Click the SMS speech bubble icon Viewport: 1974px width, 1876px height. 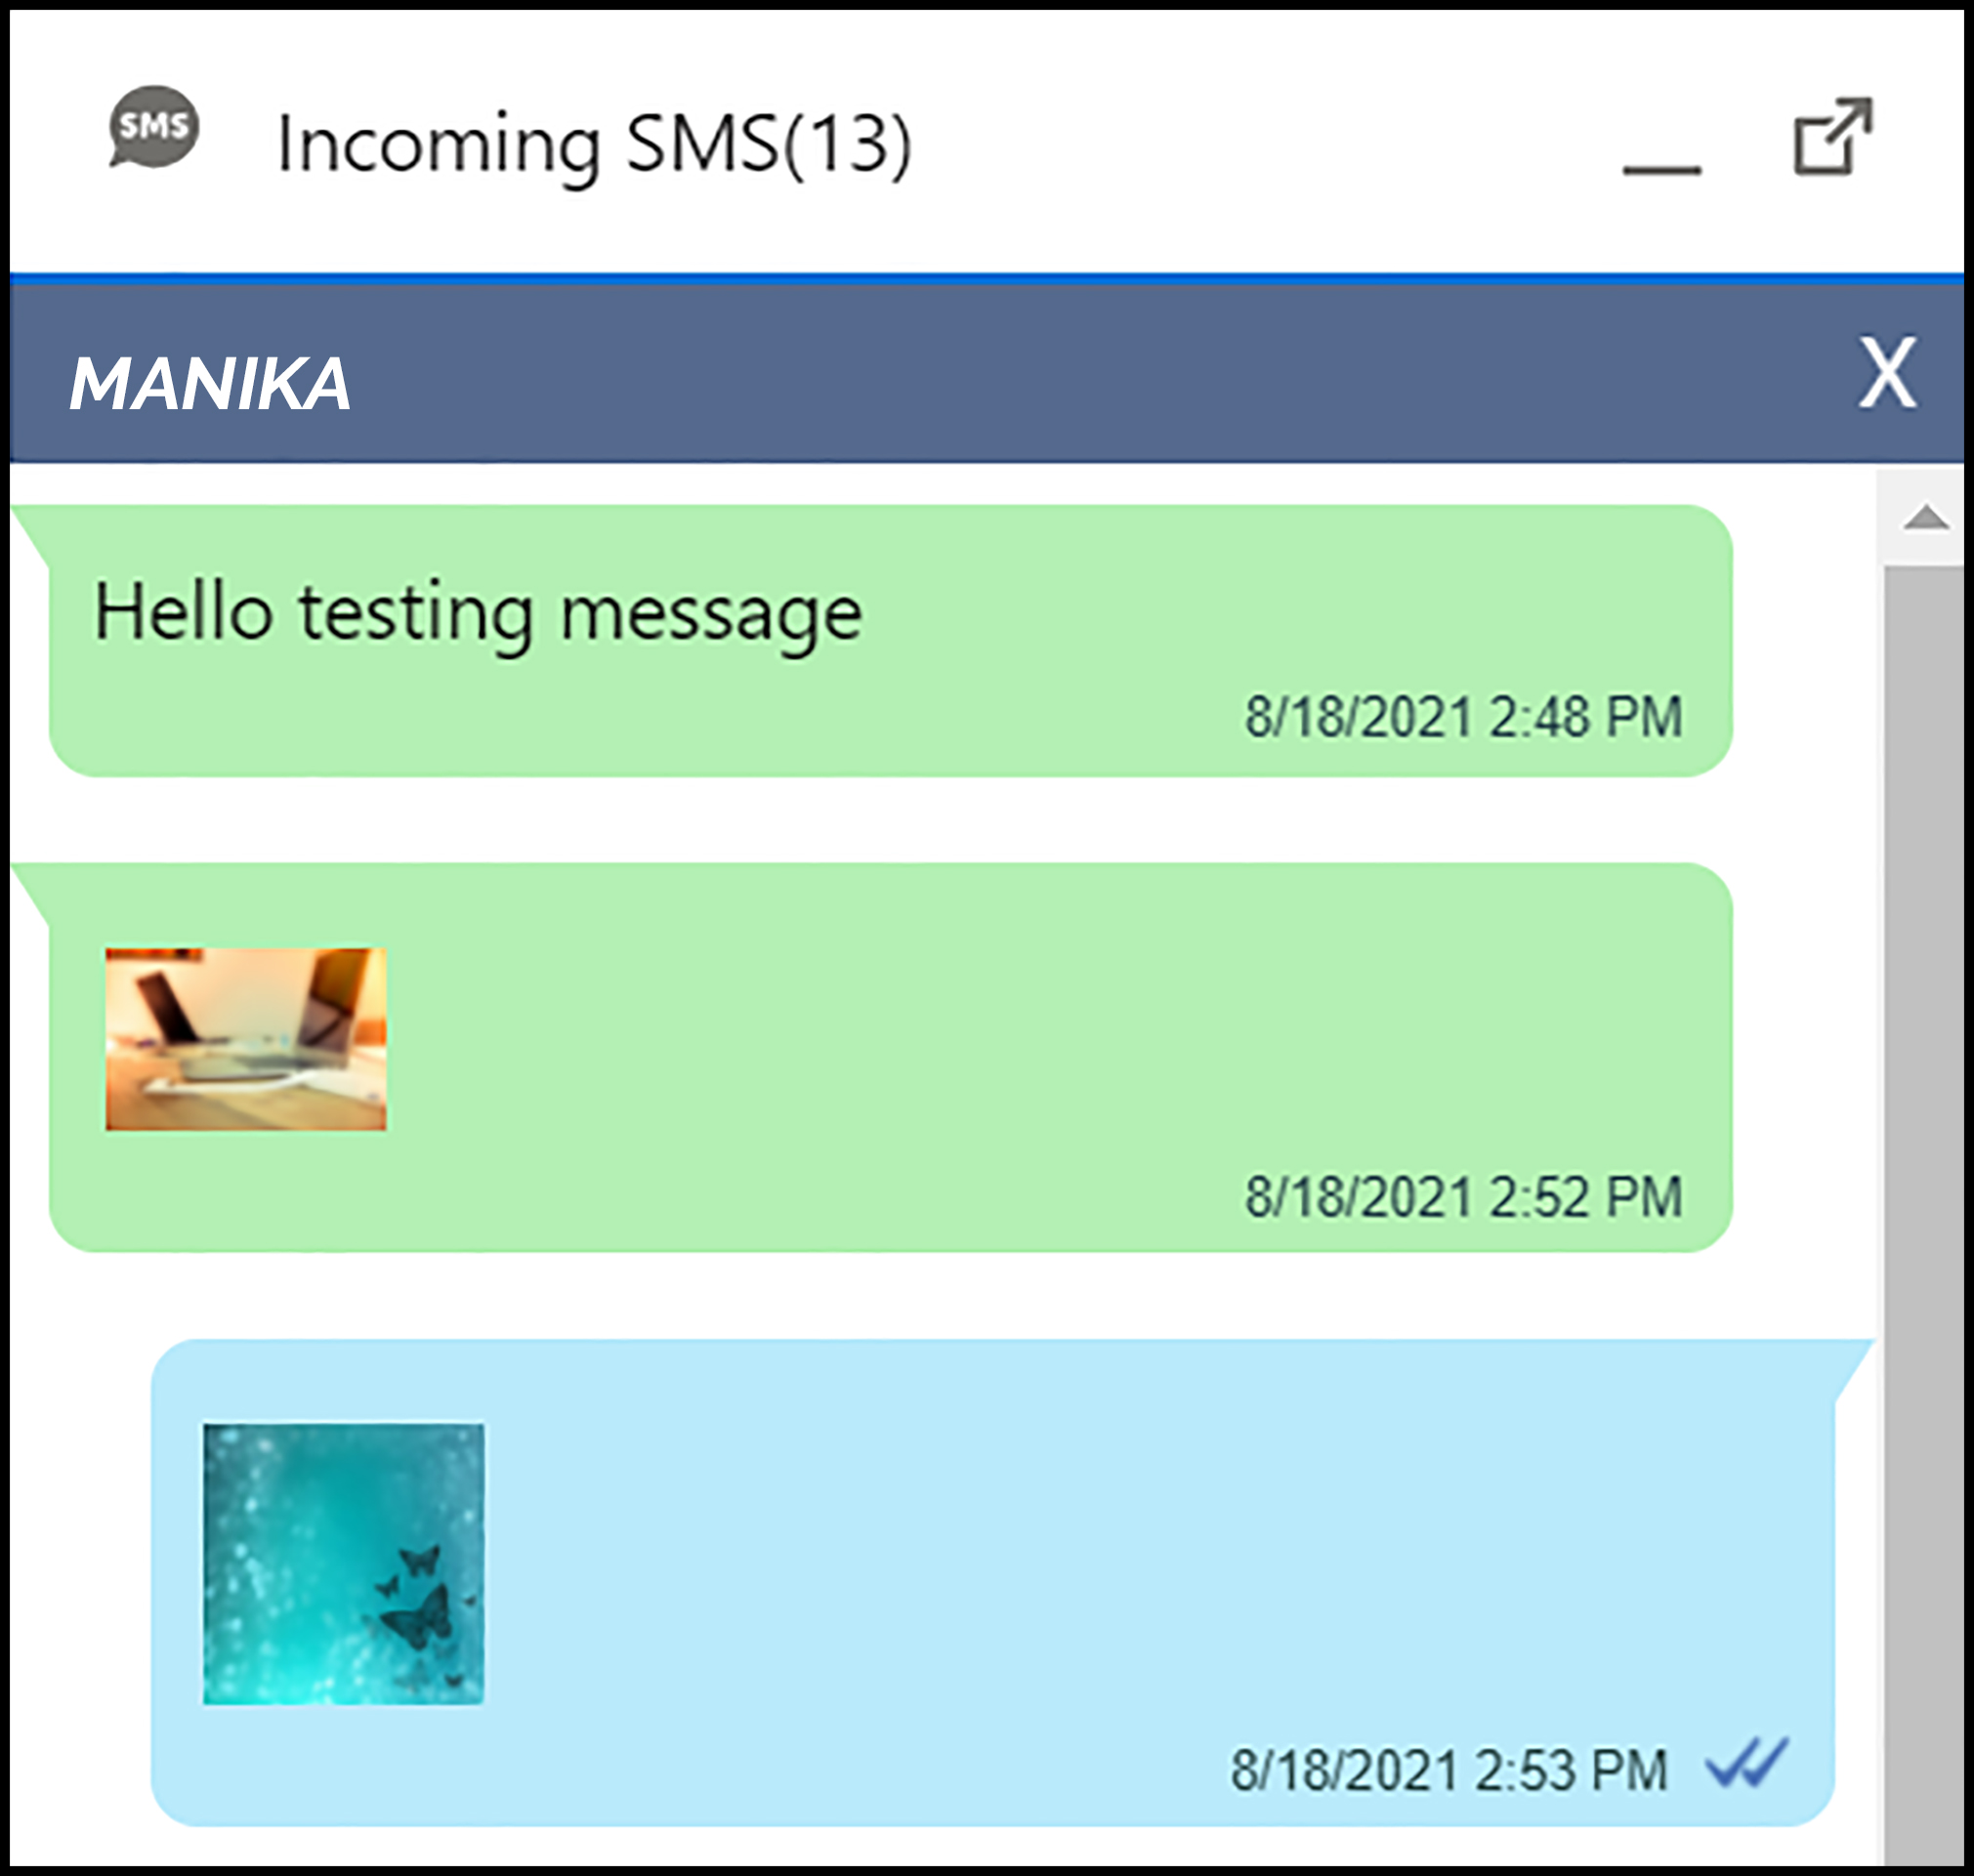pyautogui.click(x=154, y=126)
